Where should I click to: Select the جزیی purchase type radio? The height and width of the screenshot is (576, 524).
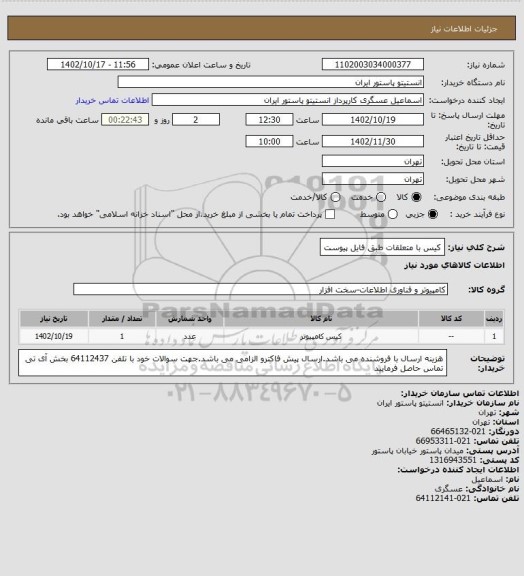click(x=433, y=214)
